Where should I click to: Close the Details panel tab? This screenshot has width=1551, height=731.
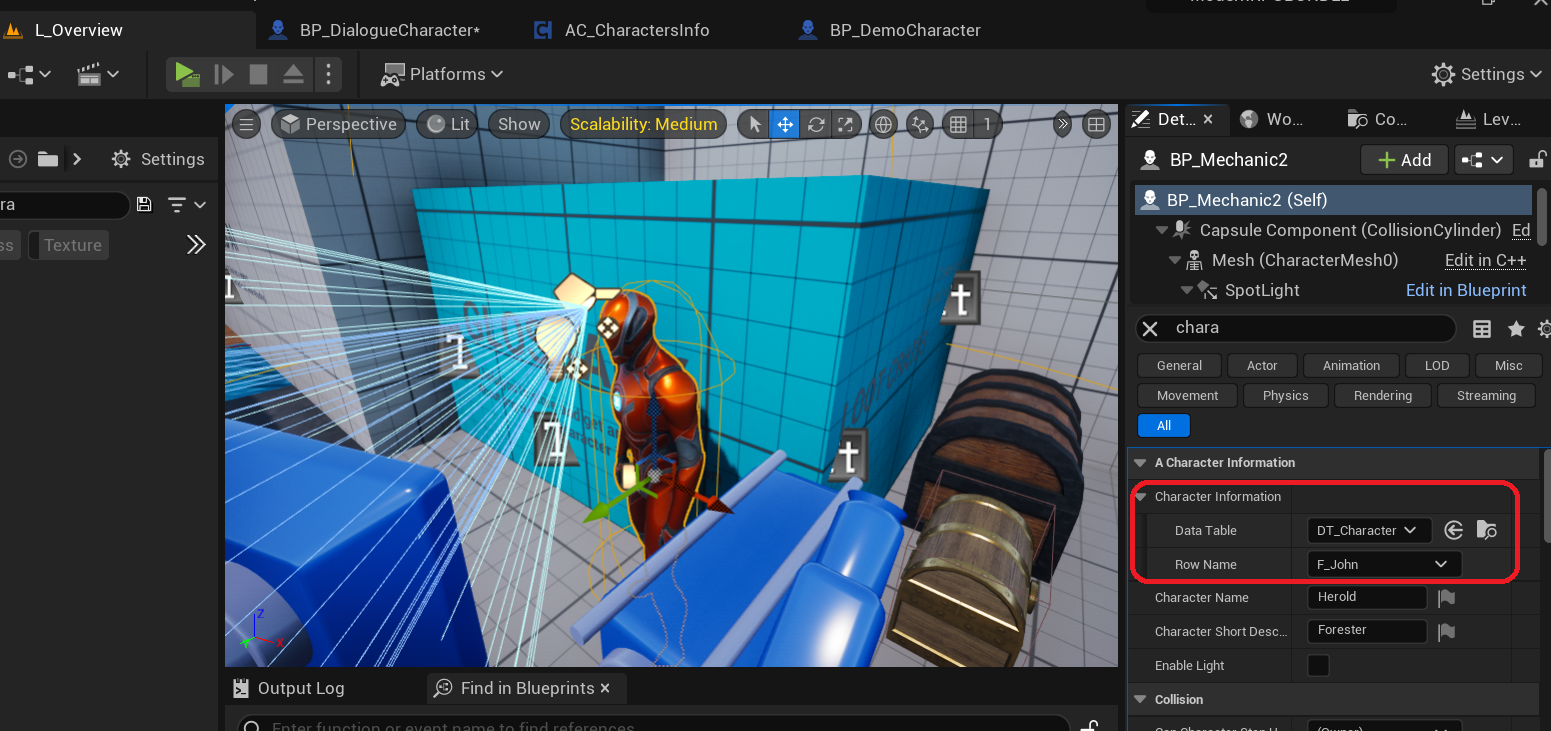(1208, 119)
